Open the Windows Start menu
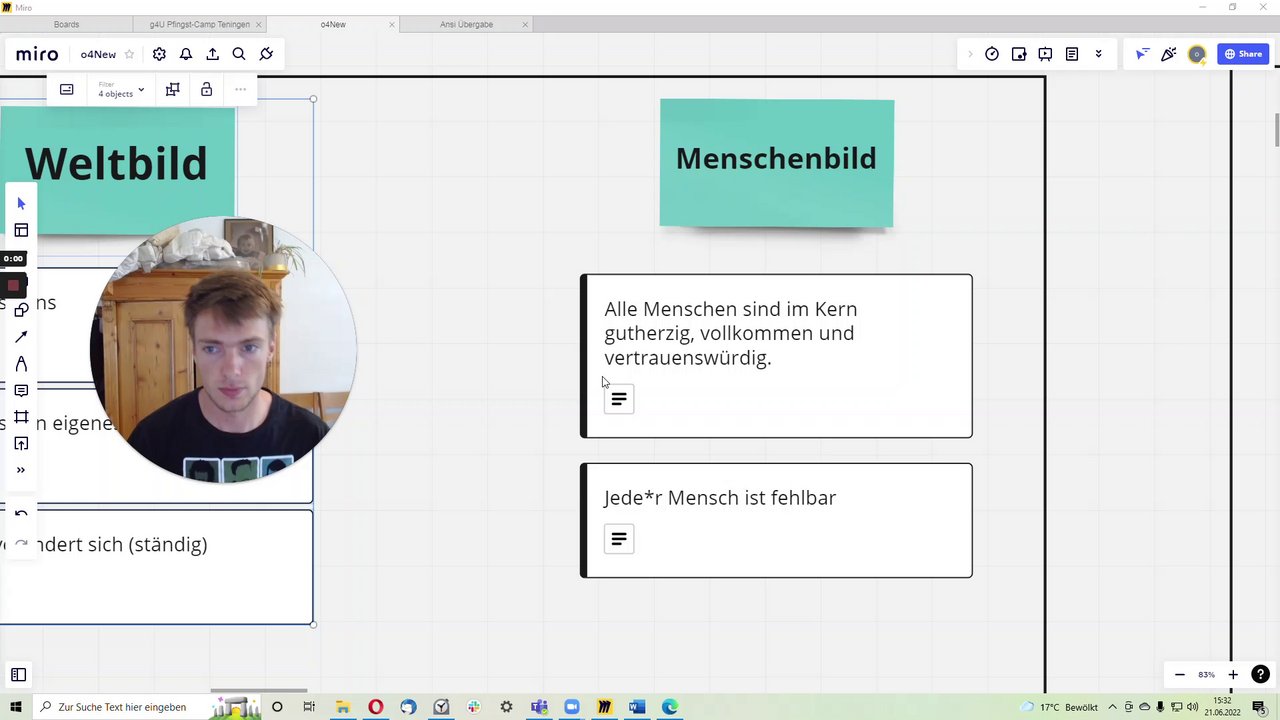The image size is (1280, 720). click(x=16, y=707)
